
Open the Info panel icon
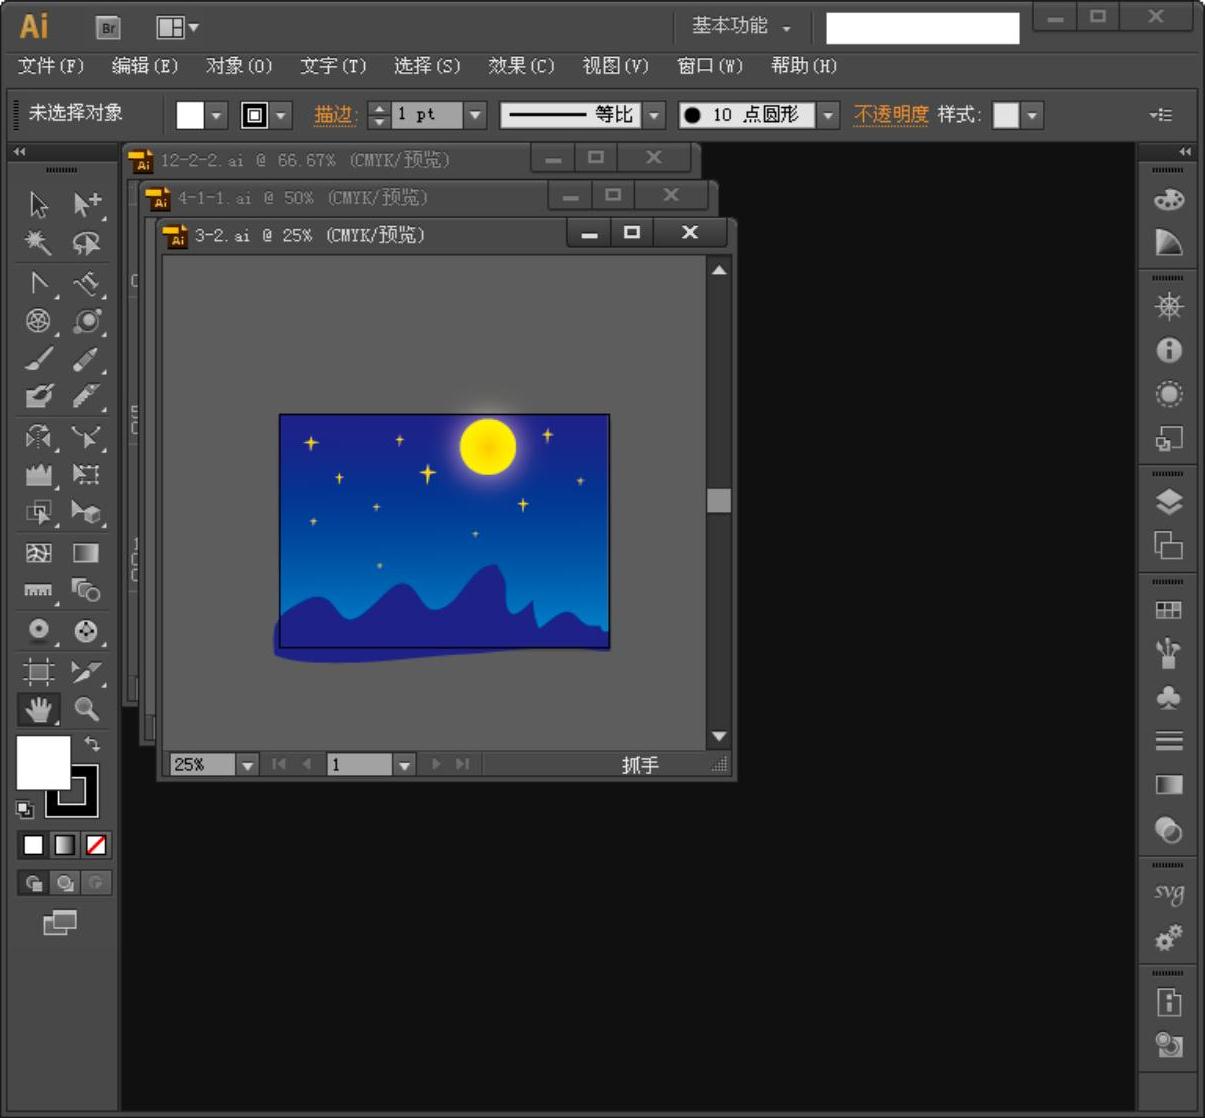[1168, 350]
